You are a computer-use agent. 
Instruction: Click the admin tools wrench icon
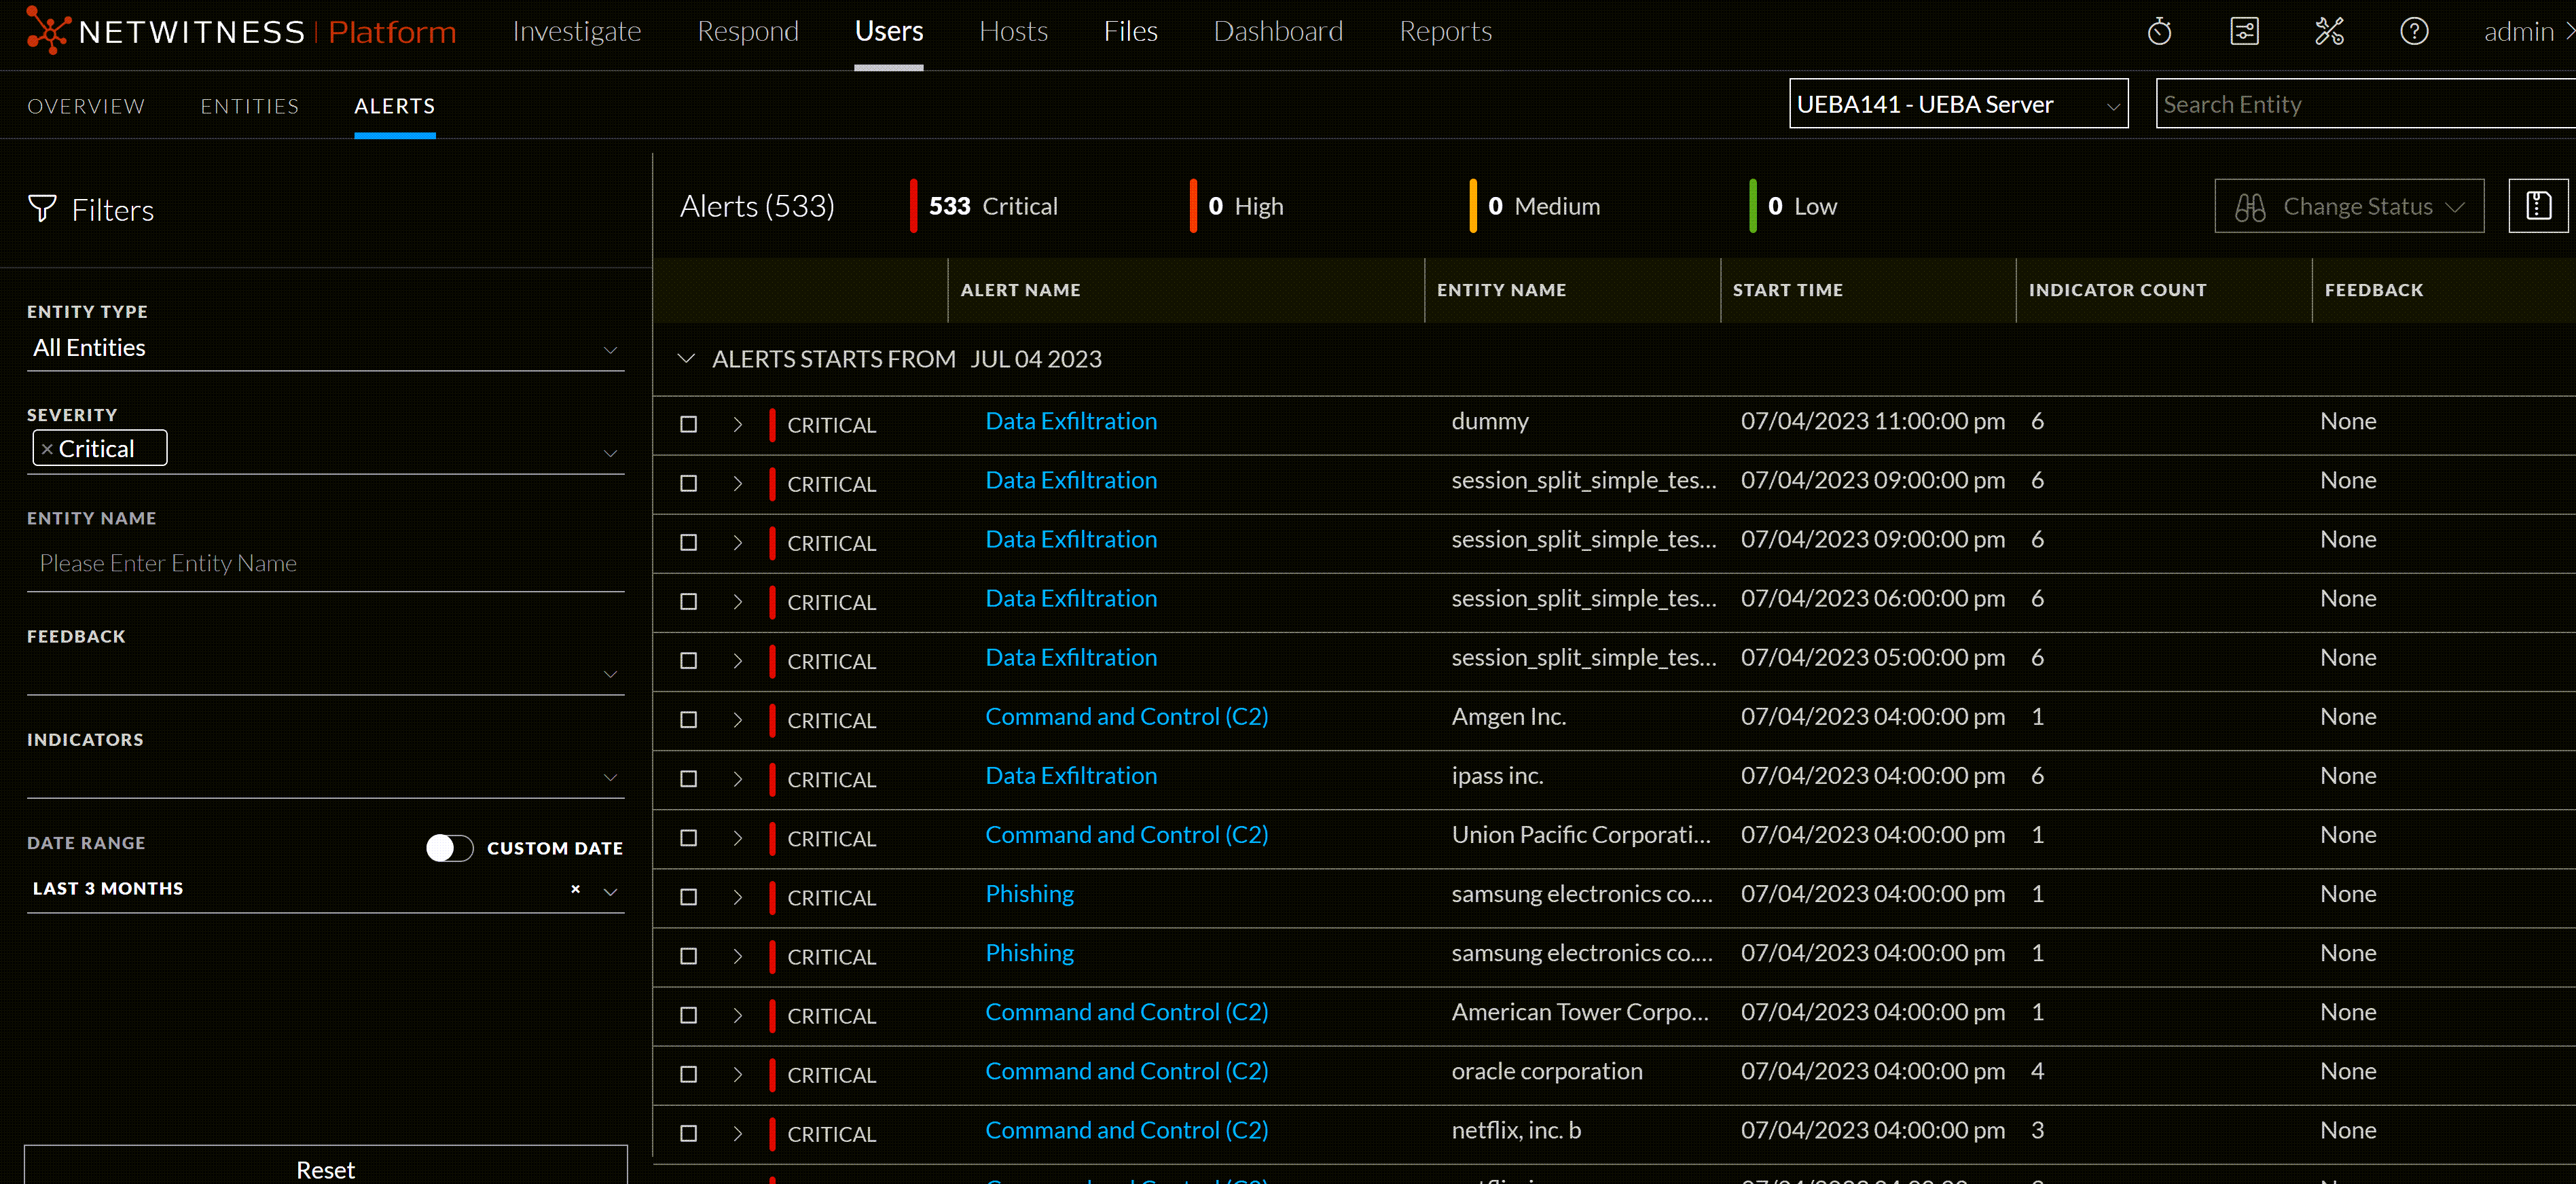click(x=2330, y=31)
